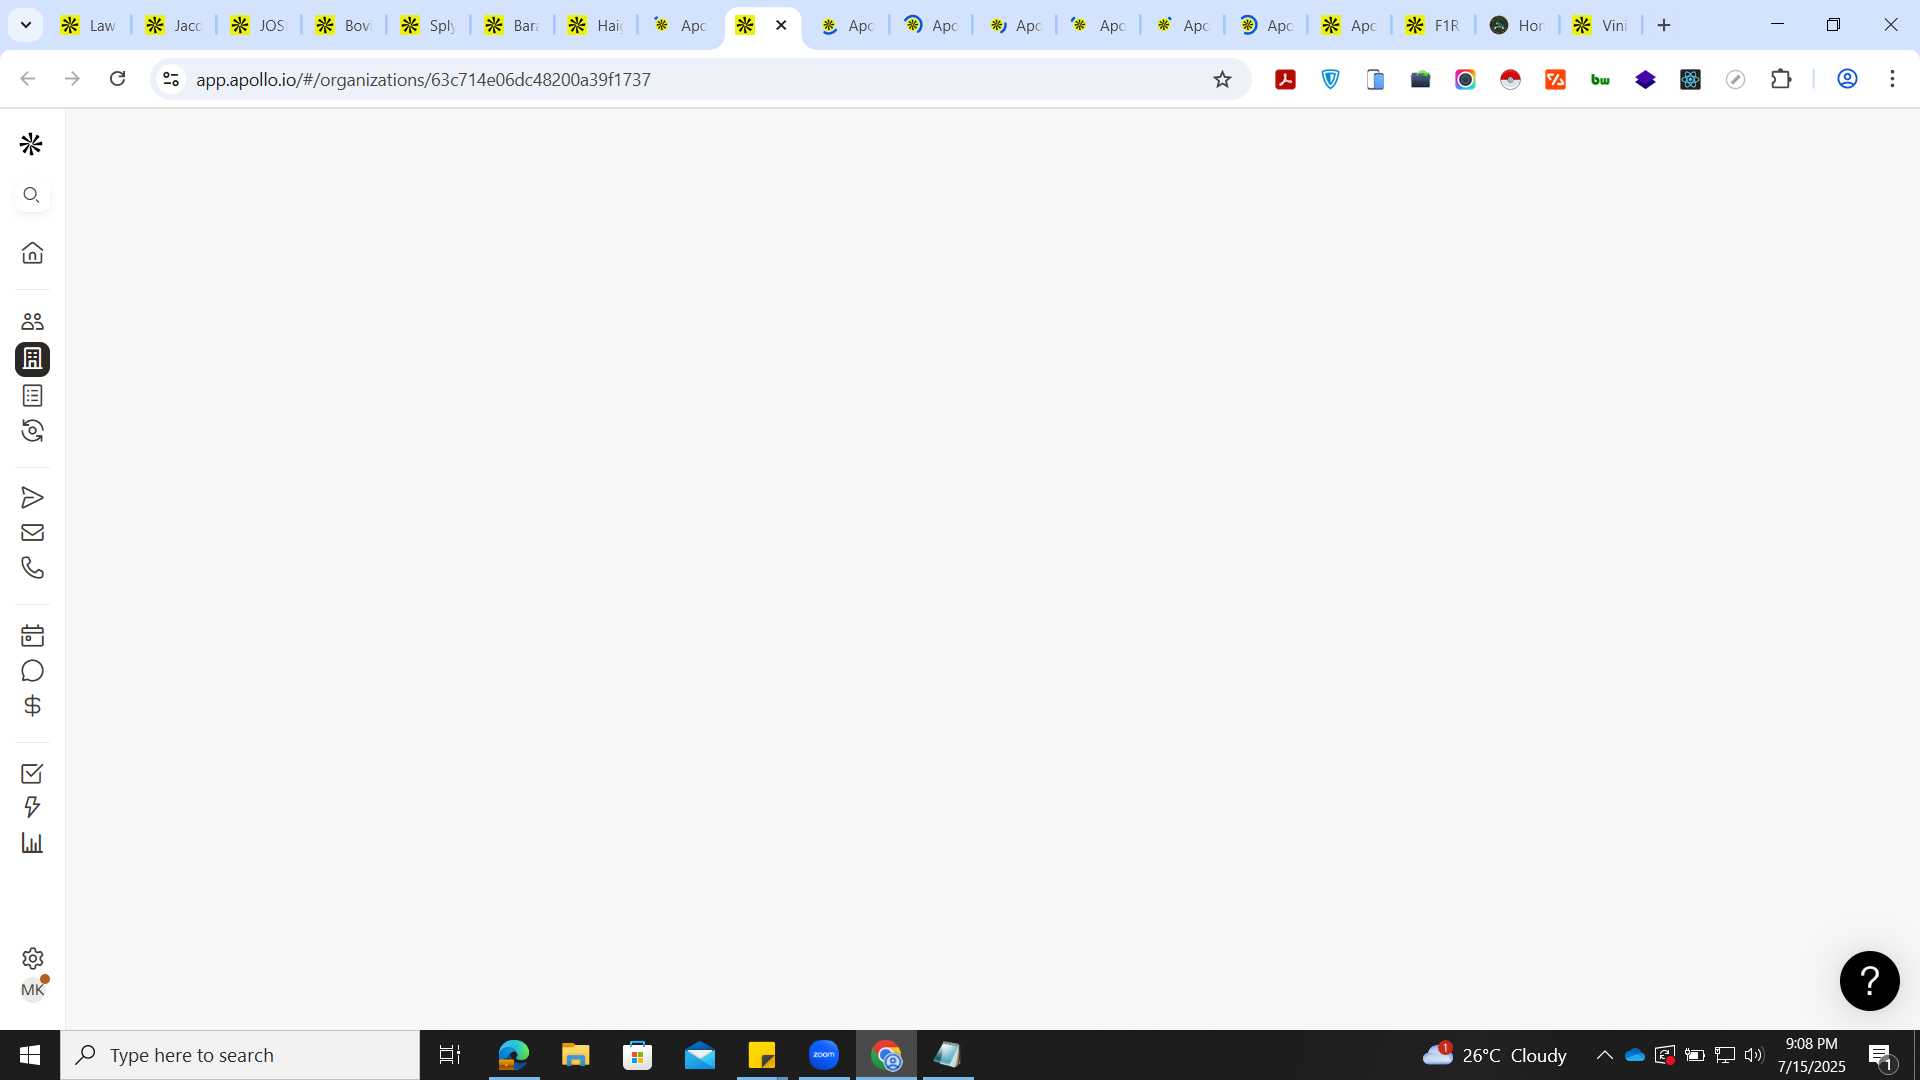Screen dimensions: 1920x1080
Task: Open Task View on the taskbar
Action: pos(450,1055)
